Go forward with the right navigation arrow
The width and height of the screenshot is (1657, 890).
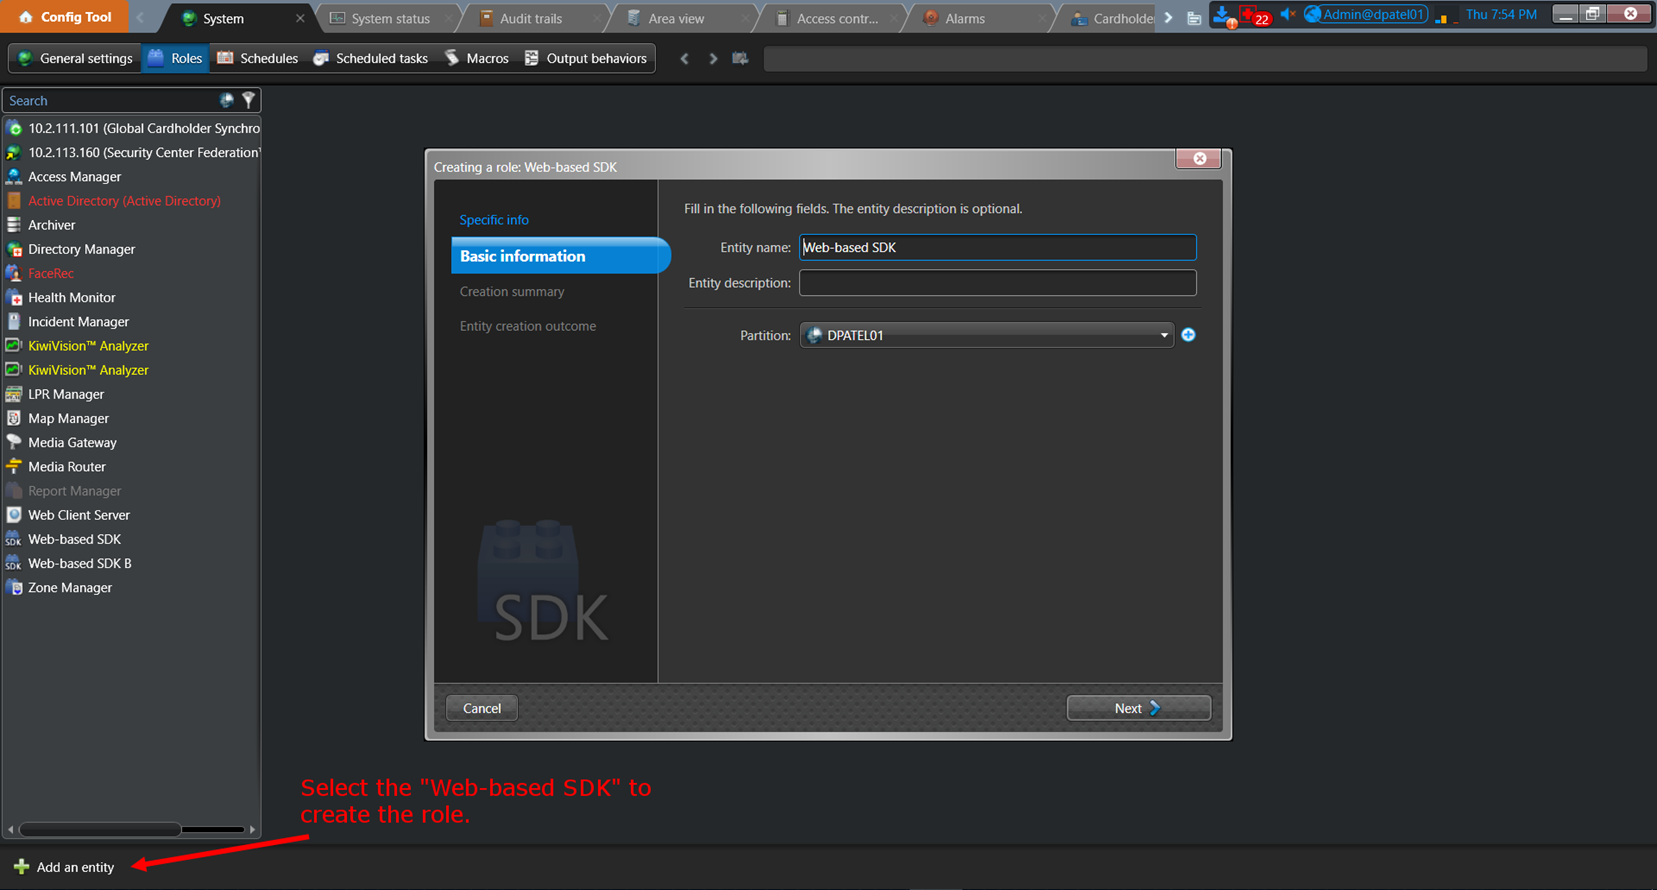tap(713, 59)
